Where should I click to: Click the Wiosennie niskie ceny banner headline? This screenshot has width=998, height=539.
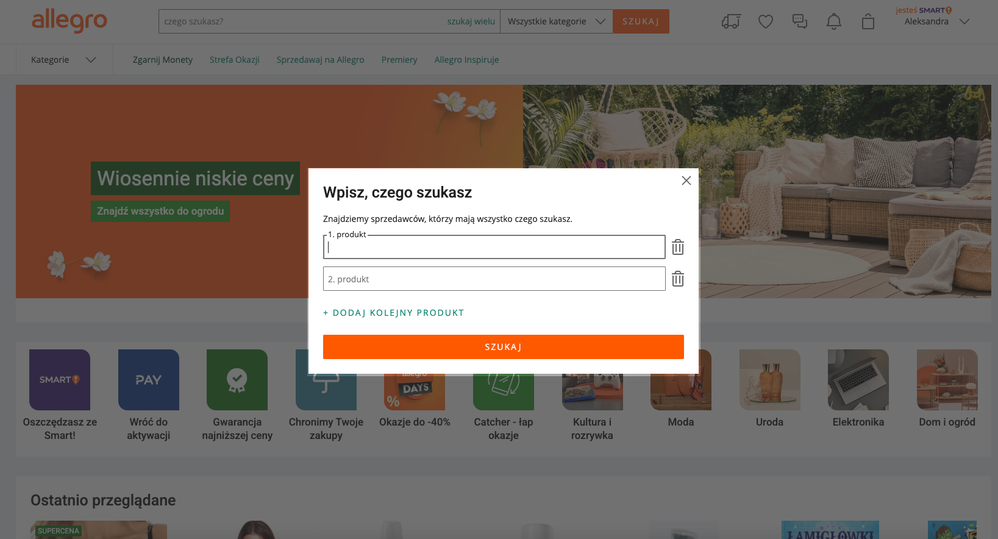[x=195, y=178]
